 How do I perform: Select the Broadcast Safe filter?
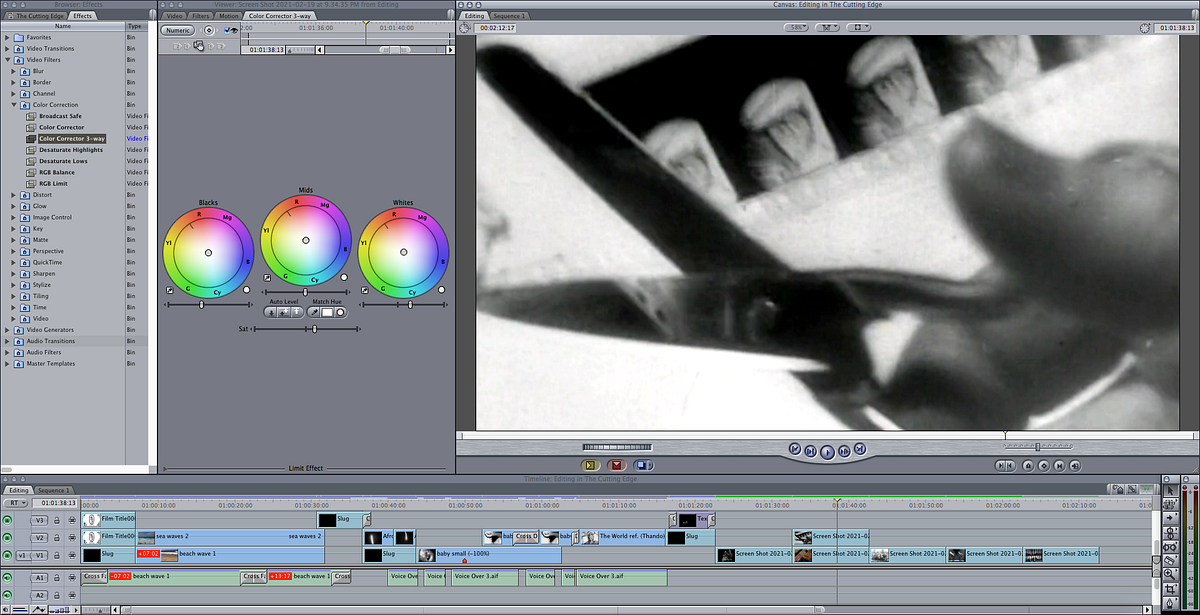pos(61,116)
